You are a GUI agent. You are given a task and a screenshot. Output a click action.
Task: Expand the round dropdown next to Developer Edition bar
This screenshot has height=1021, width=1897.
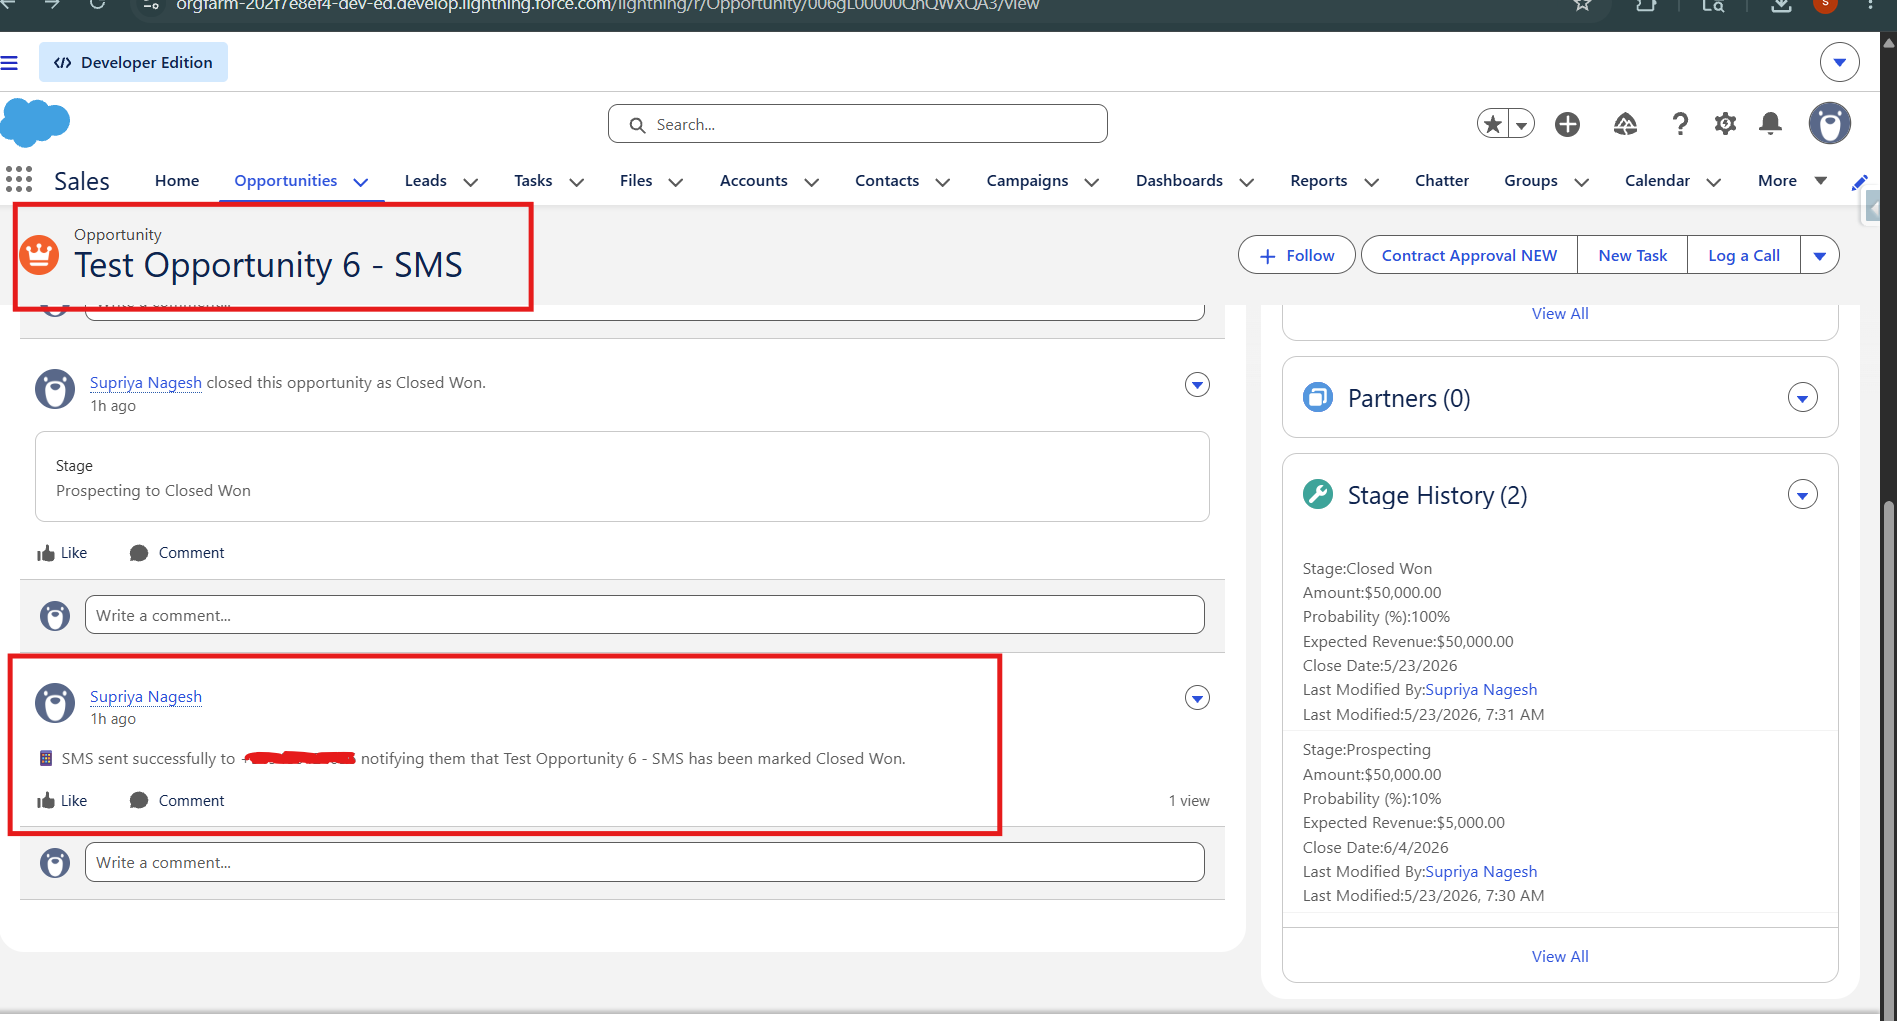(1839, 62)
